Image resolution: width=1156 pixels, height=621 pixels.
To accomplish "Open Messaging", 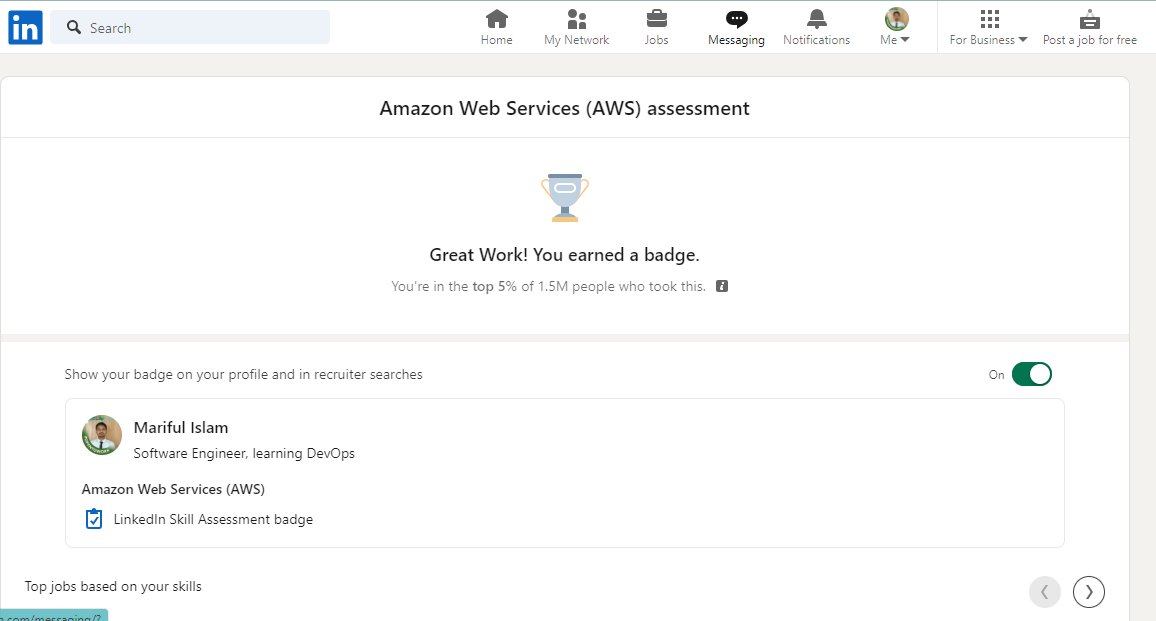I will pos(736,27).
